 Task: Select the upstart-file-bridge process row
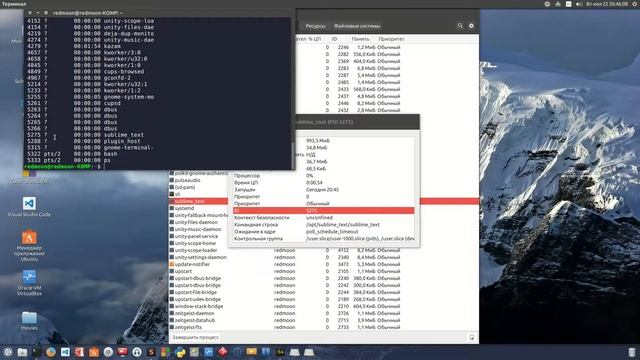pyautogui.click(x=324, y=292)
